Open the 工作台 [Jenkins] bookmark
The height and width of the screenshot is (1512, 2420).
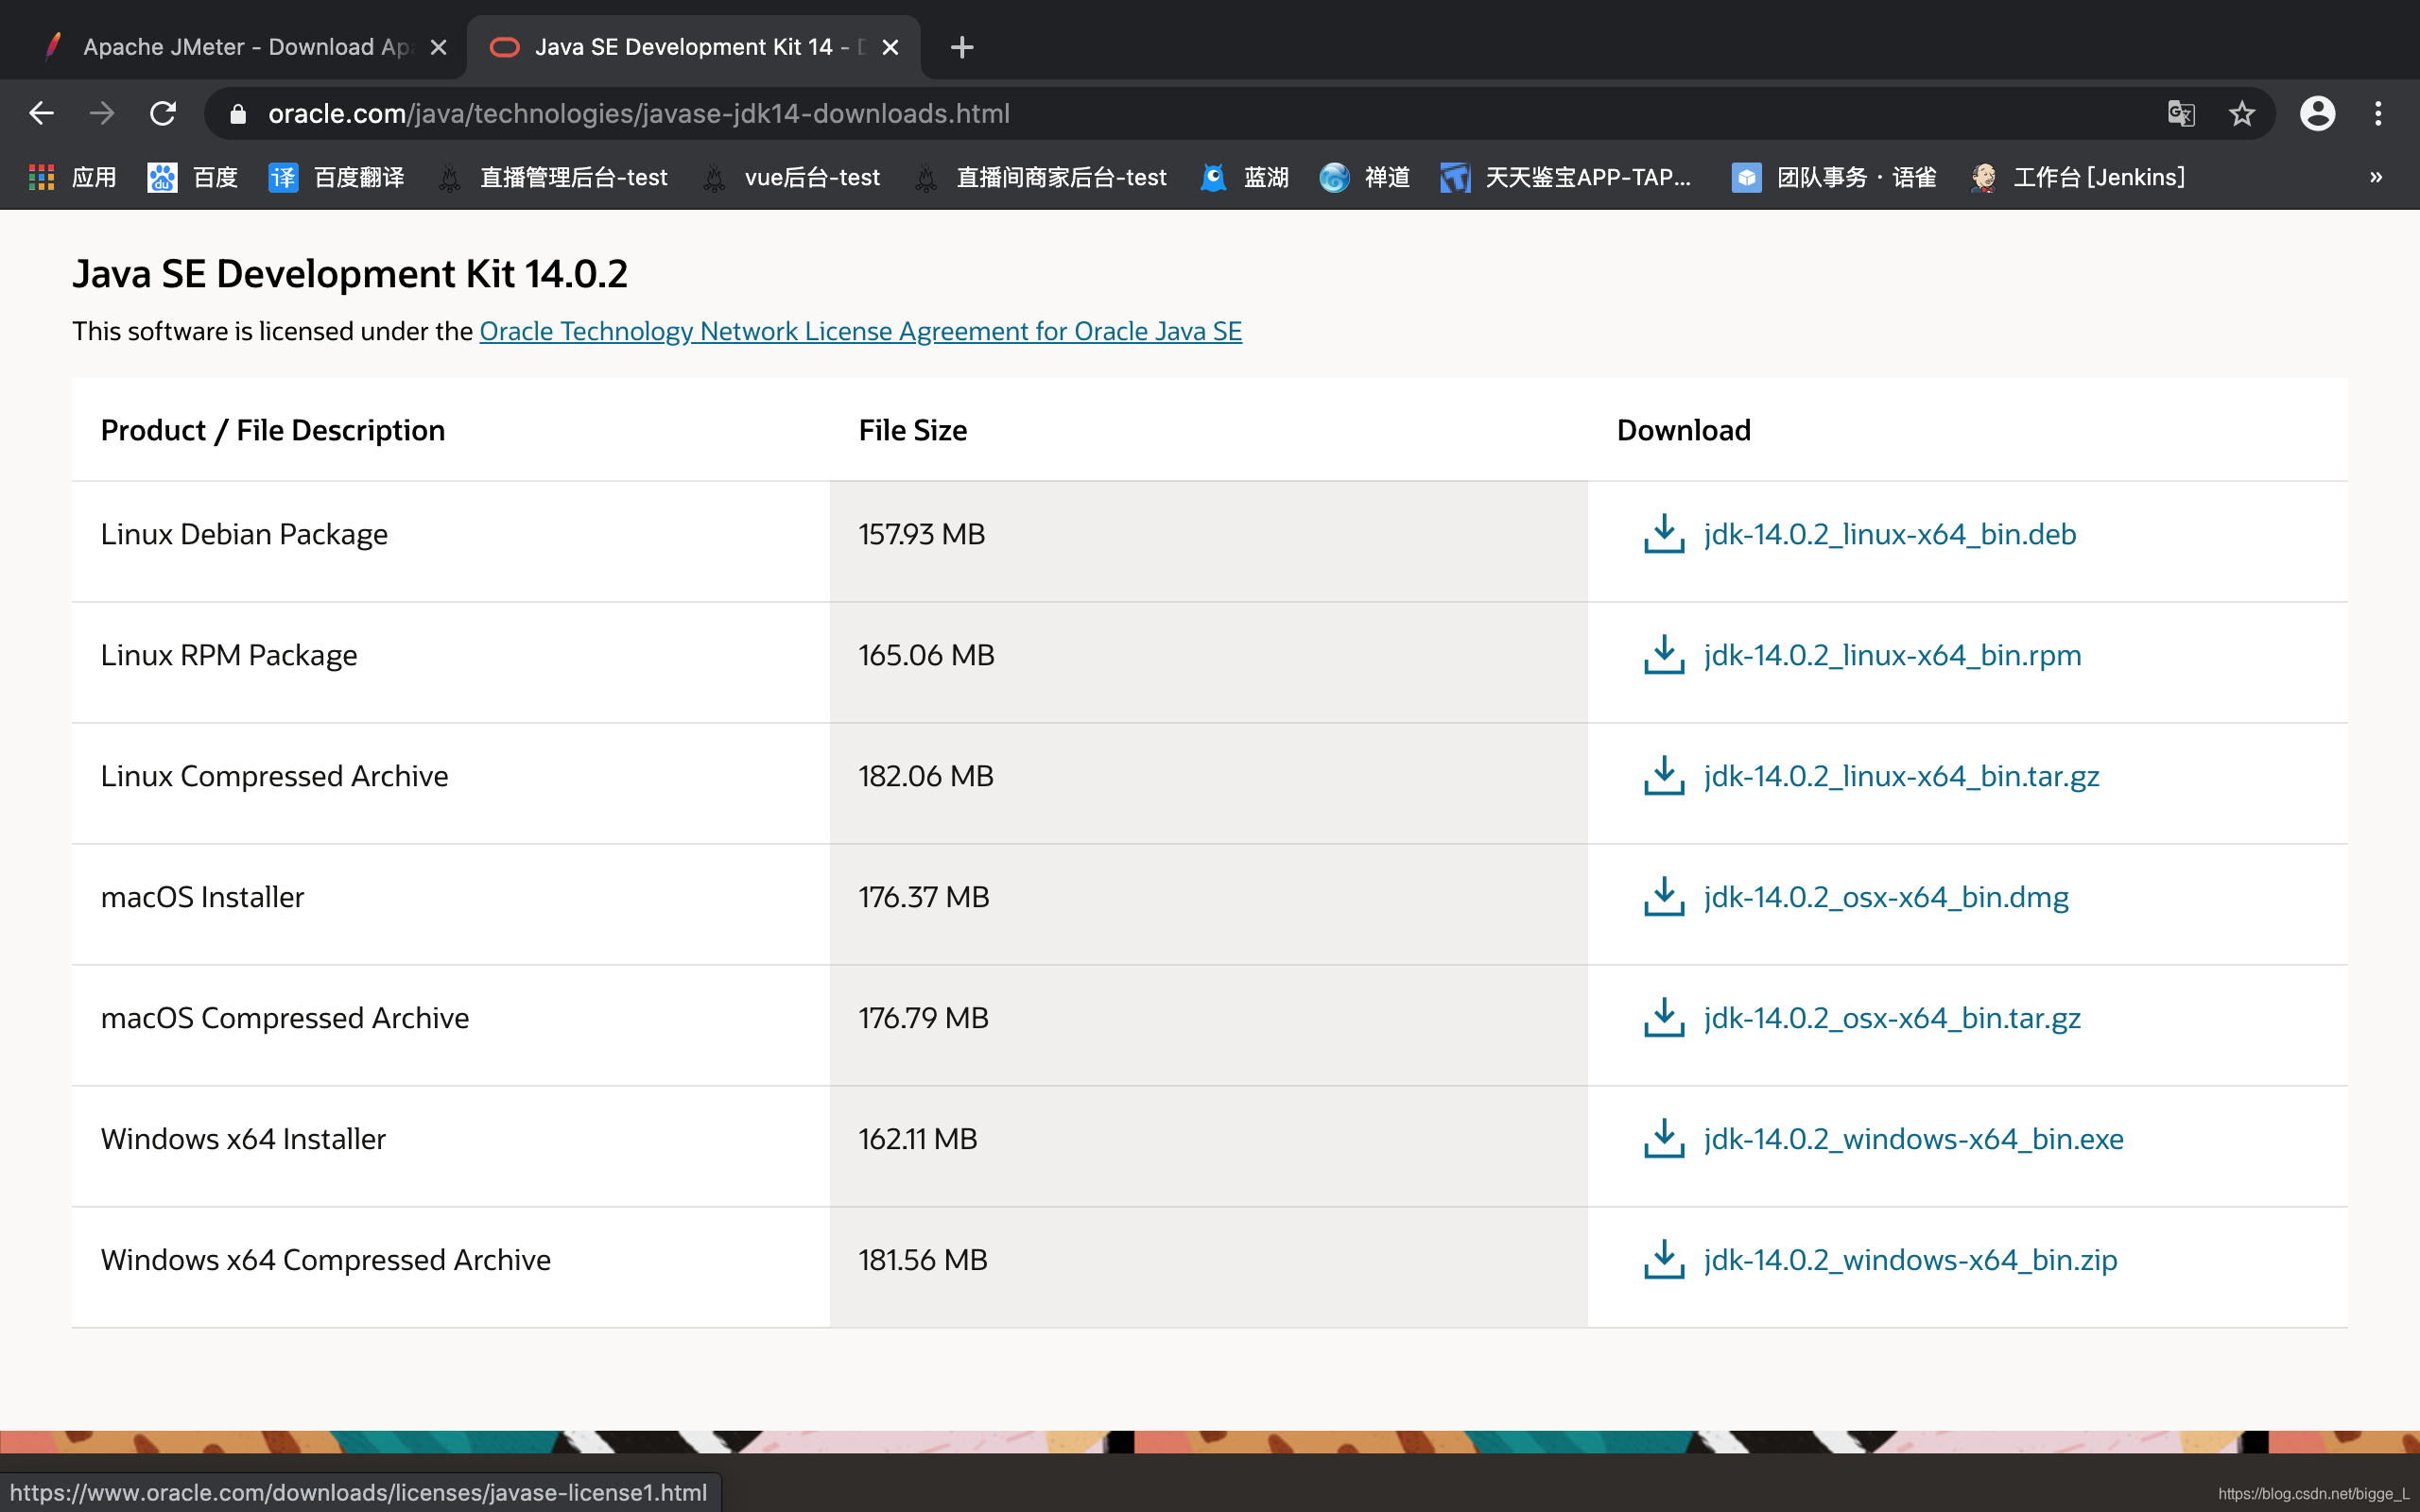[2078, 177]
